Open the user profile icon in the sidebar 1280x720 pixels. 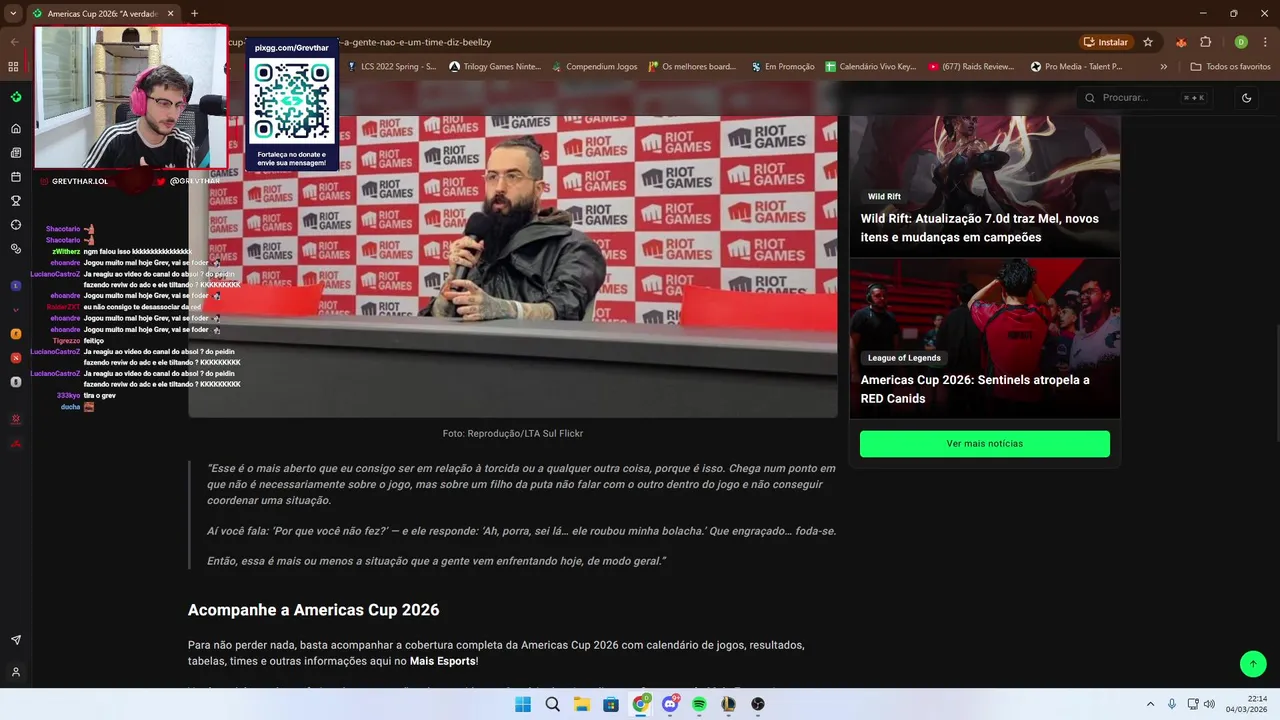point(16,672)
